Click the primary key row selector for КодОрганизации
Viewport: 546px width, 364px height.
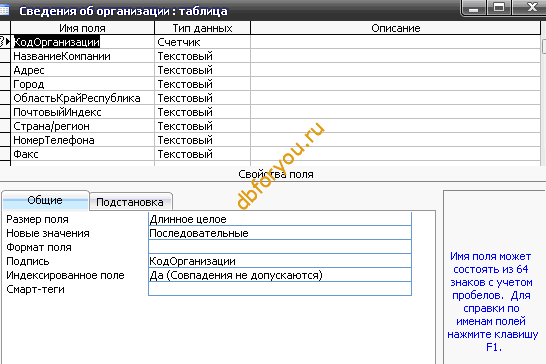5,42
